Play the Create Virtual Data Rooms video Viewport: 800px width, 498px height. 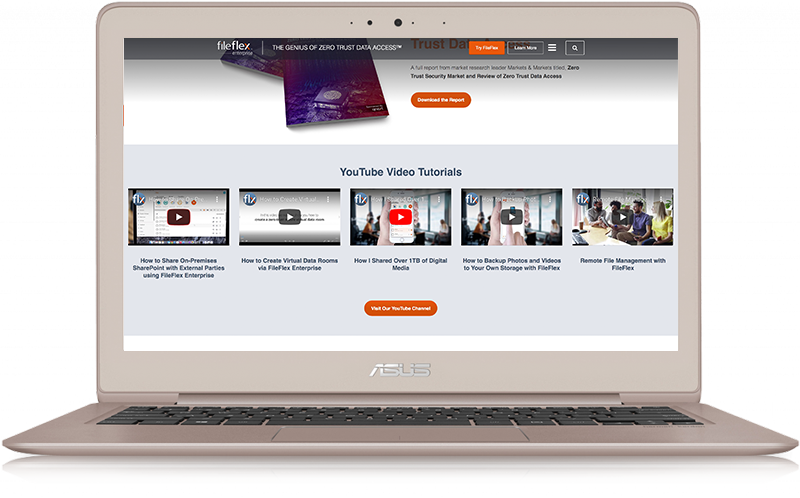tap(290, 217)
